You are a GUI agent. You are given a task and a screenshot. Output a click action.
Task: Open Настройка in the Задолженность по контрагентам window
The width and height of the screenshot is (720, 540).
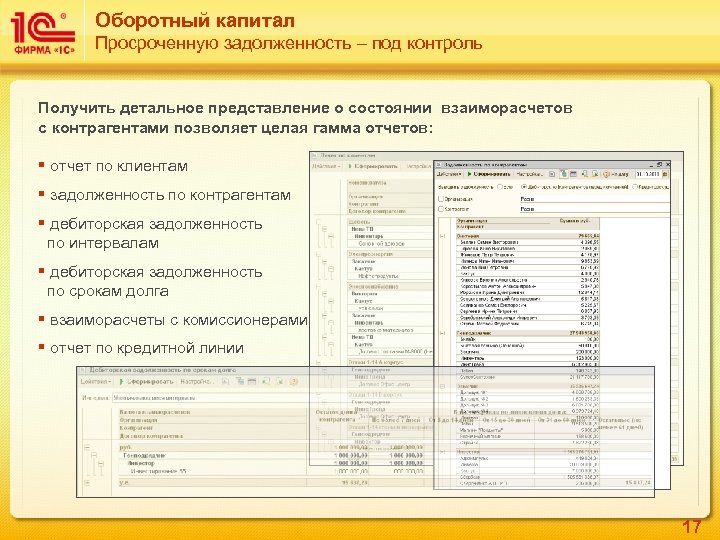pyautogui.click(x=529, y=174)
